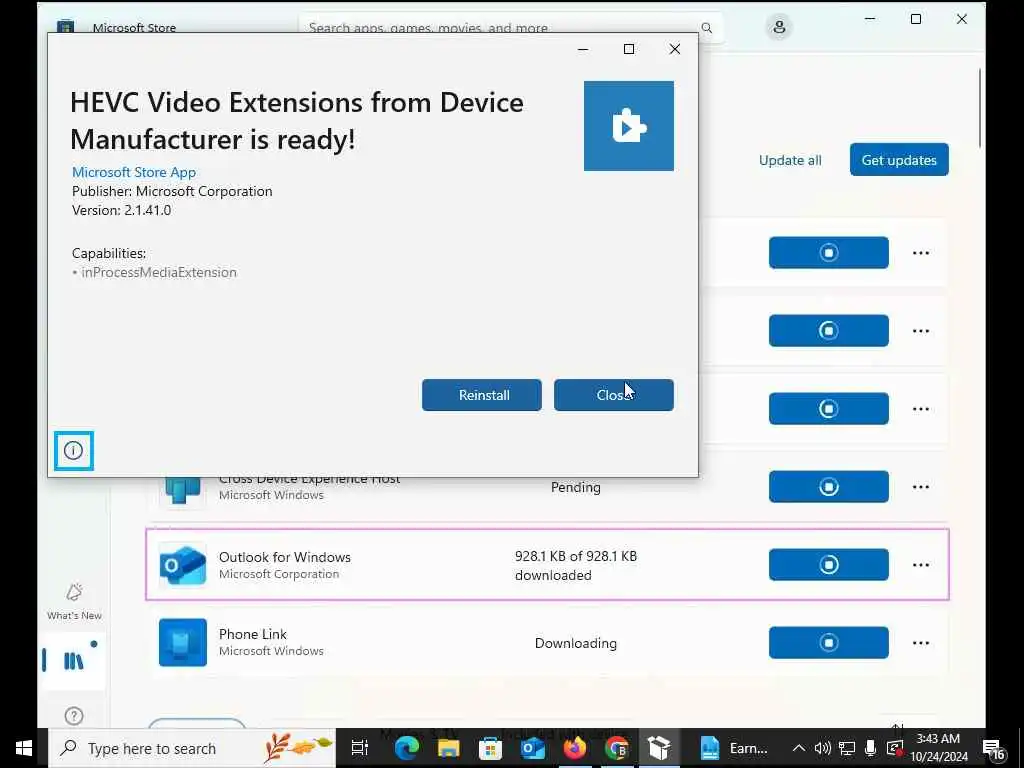Viewport: 1024px width, 768px height.
Task: Open File Explorer from the taskbar
Action: pyautogui.click(x=449, y=748)
